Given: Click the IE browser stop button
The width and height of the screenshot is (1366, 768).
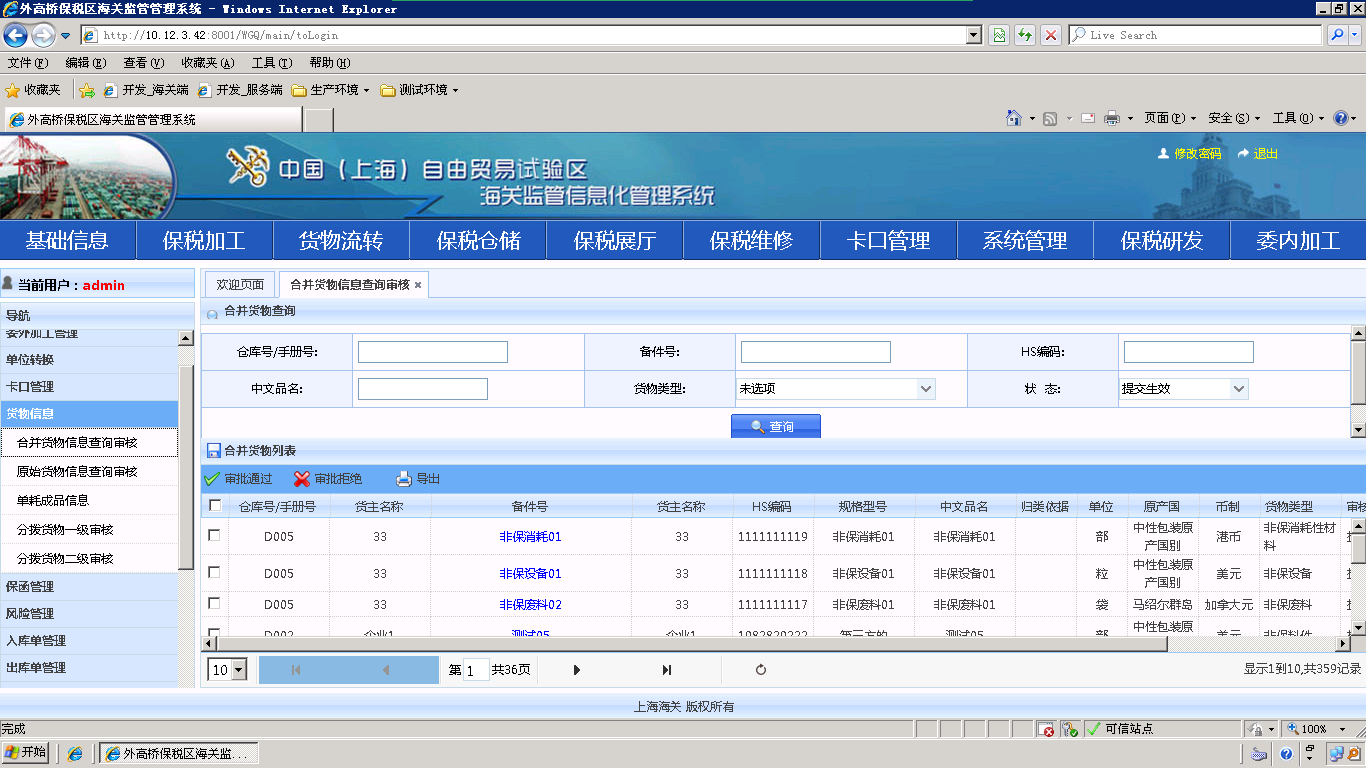Looking at the screenshot, I should coord(1051,35).
